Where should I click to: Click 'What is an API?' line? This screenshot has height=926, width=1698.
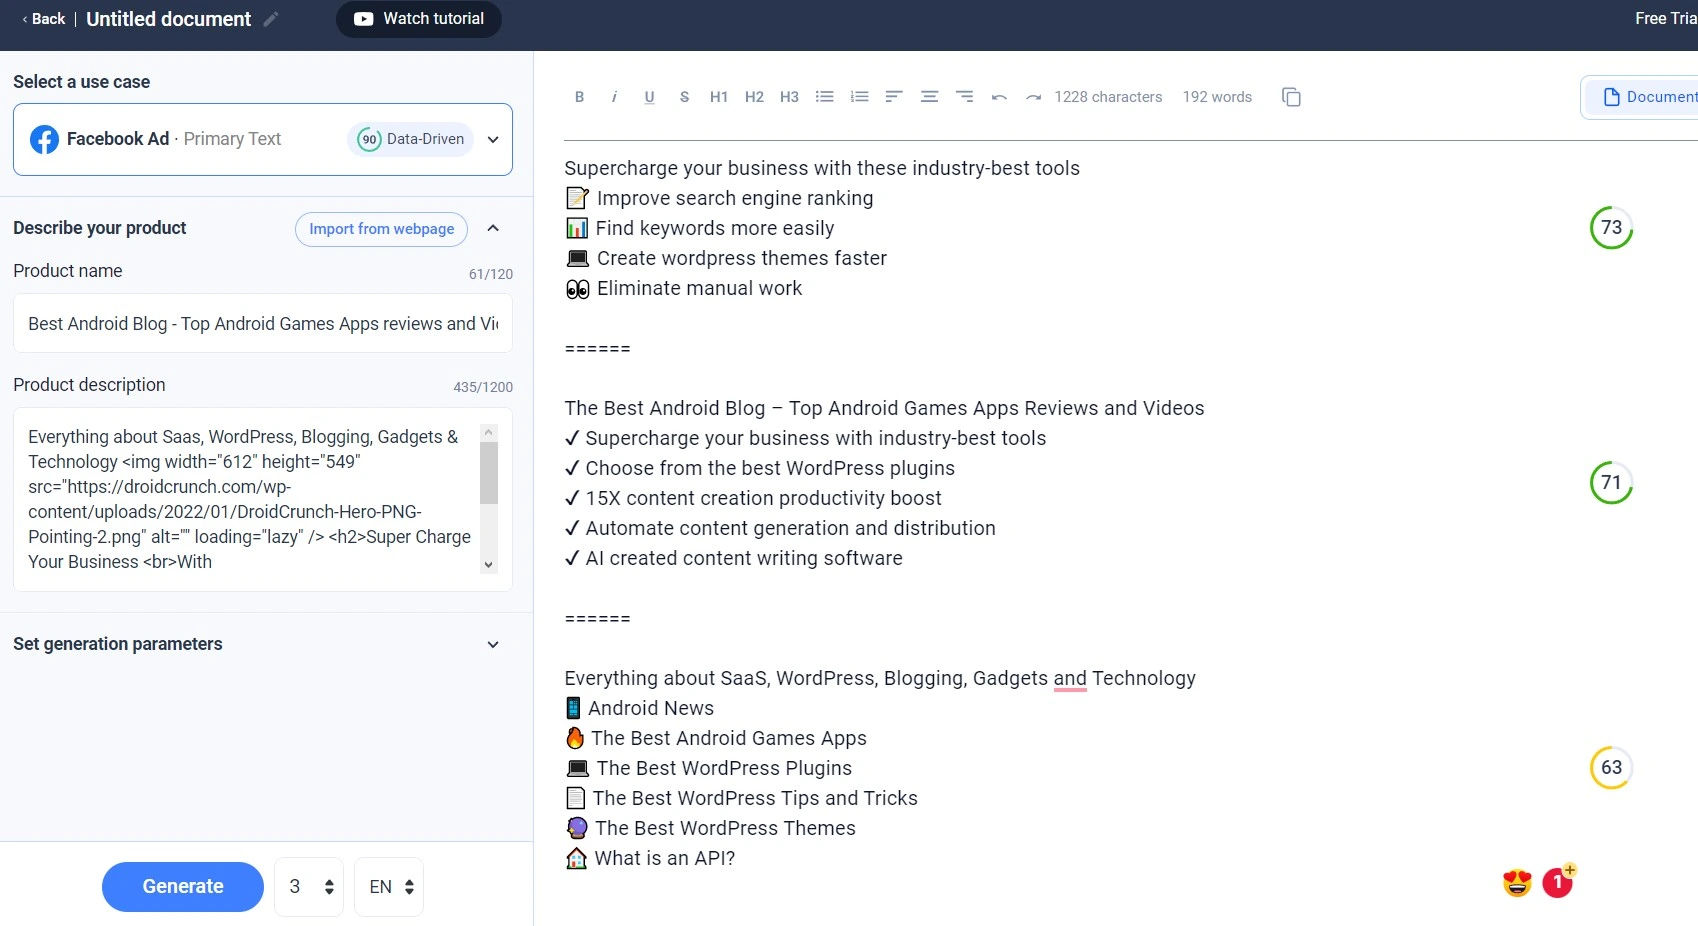point(664,858)
